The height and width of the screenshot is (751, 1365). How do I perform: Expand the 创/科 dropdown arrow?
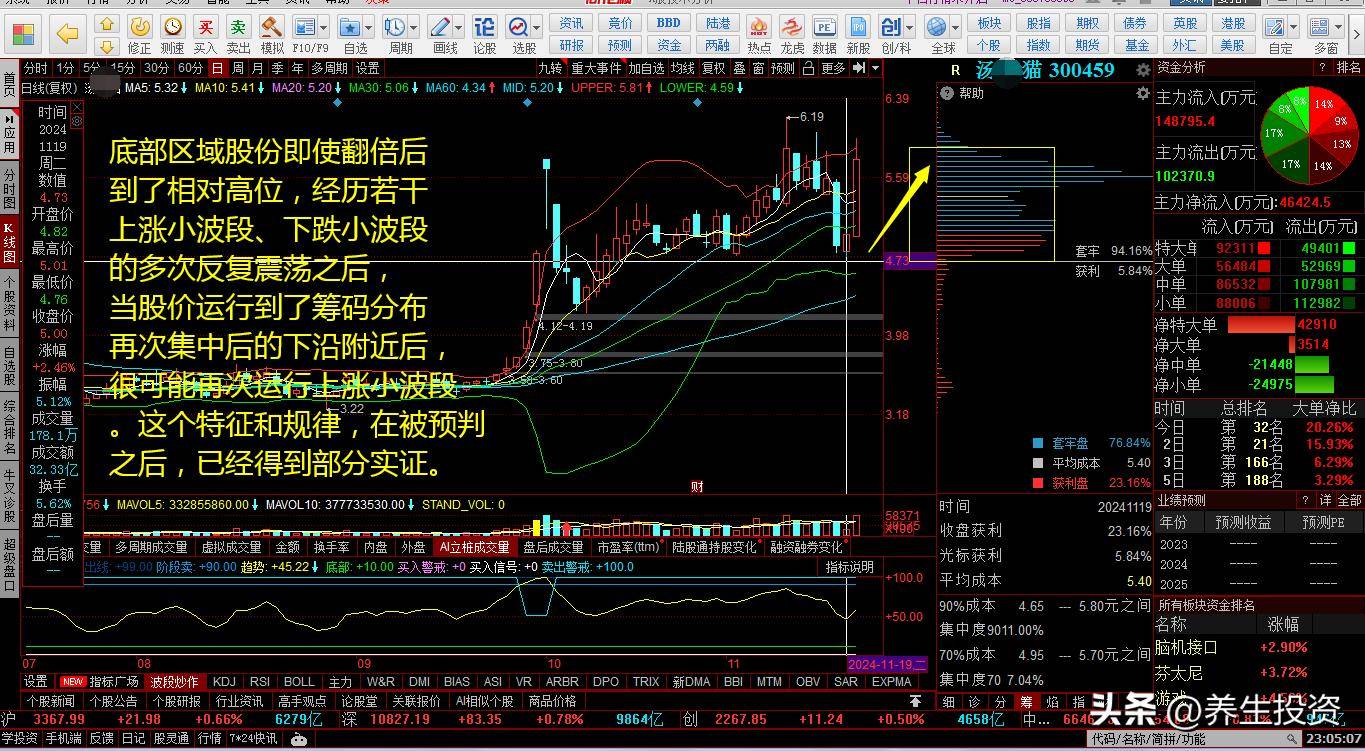coord(911,25)
